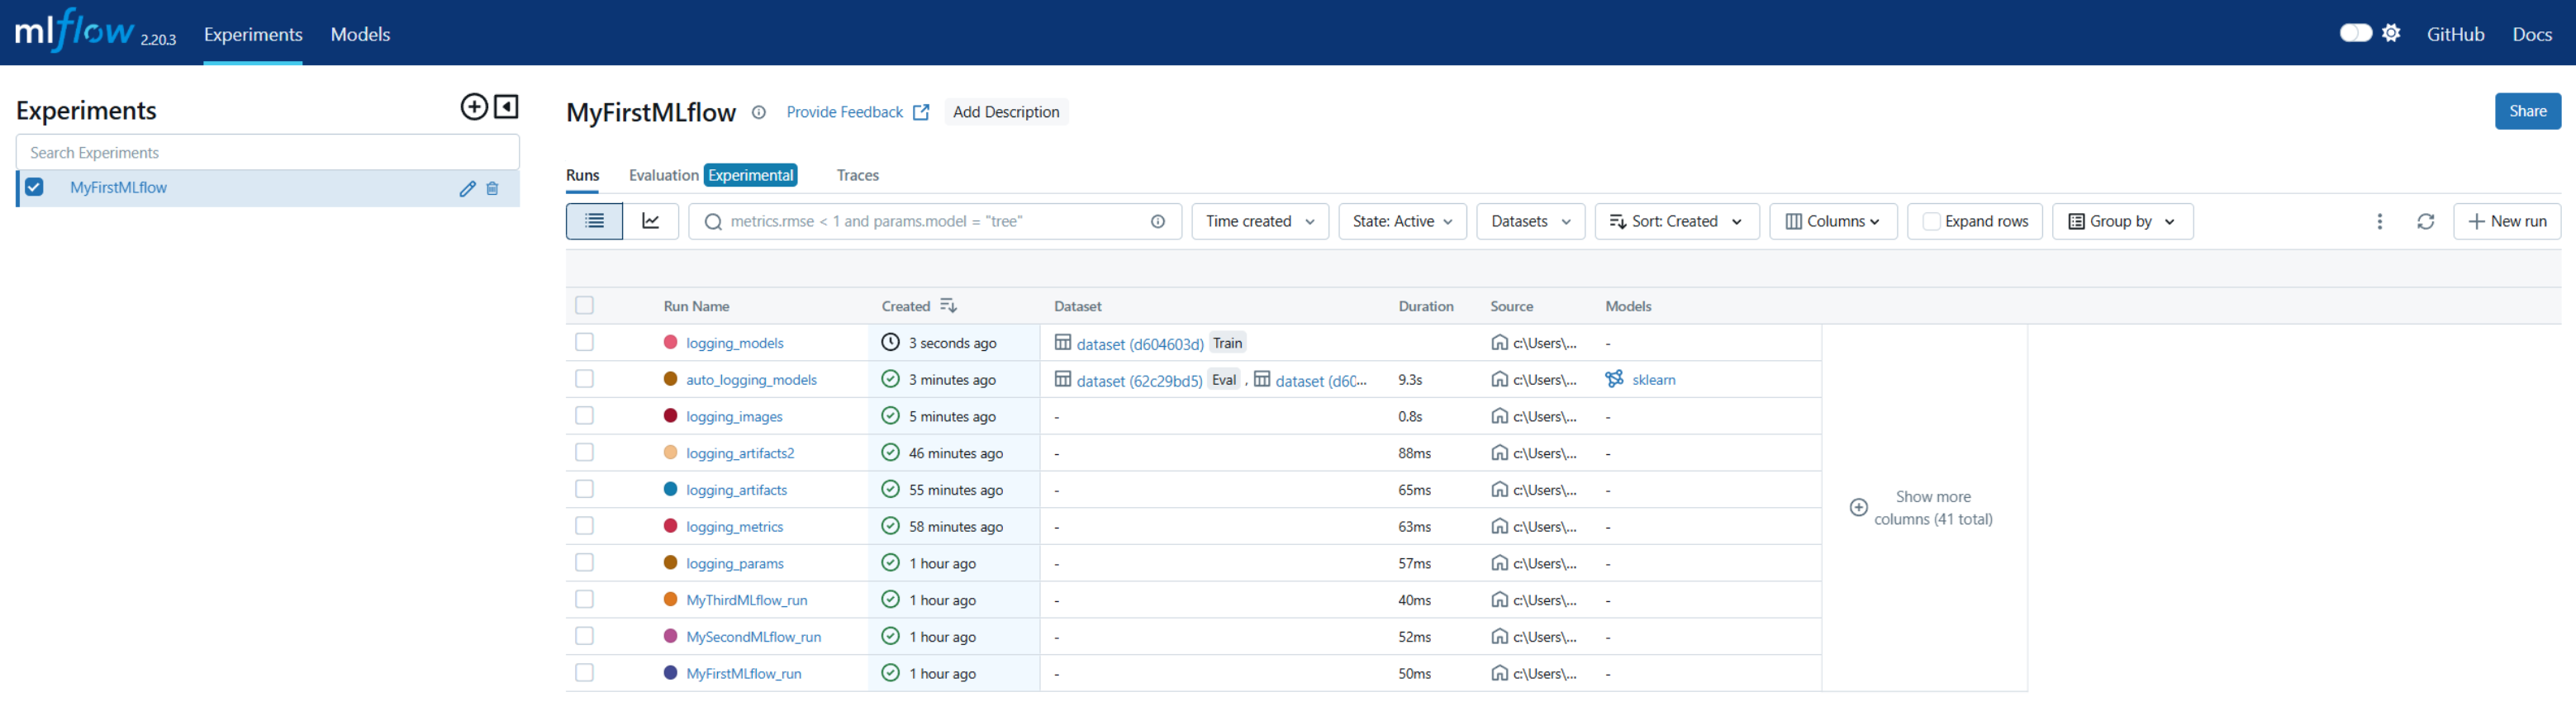Screen dimensions: 2576x711
Task: Select the auto_logging_models run checkbox
Action: (585, 379)
